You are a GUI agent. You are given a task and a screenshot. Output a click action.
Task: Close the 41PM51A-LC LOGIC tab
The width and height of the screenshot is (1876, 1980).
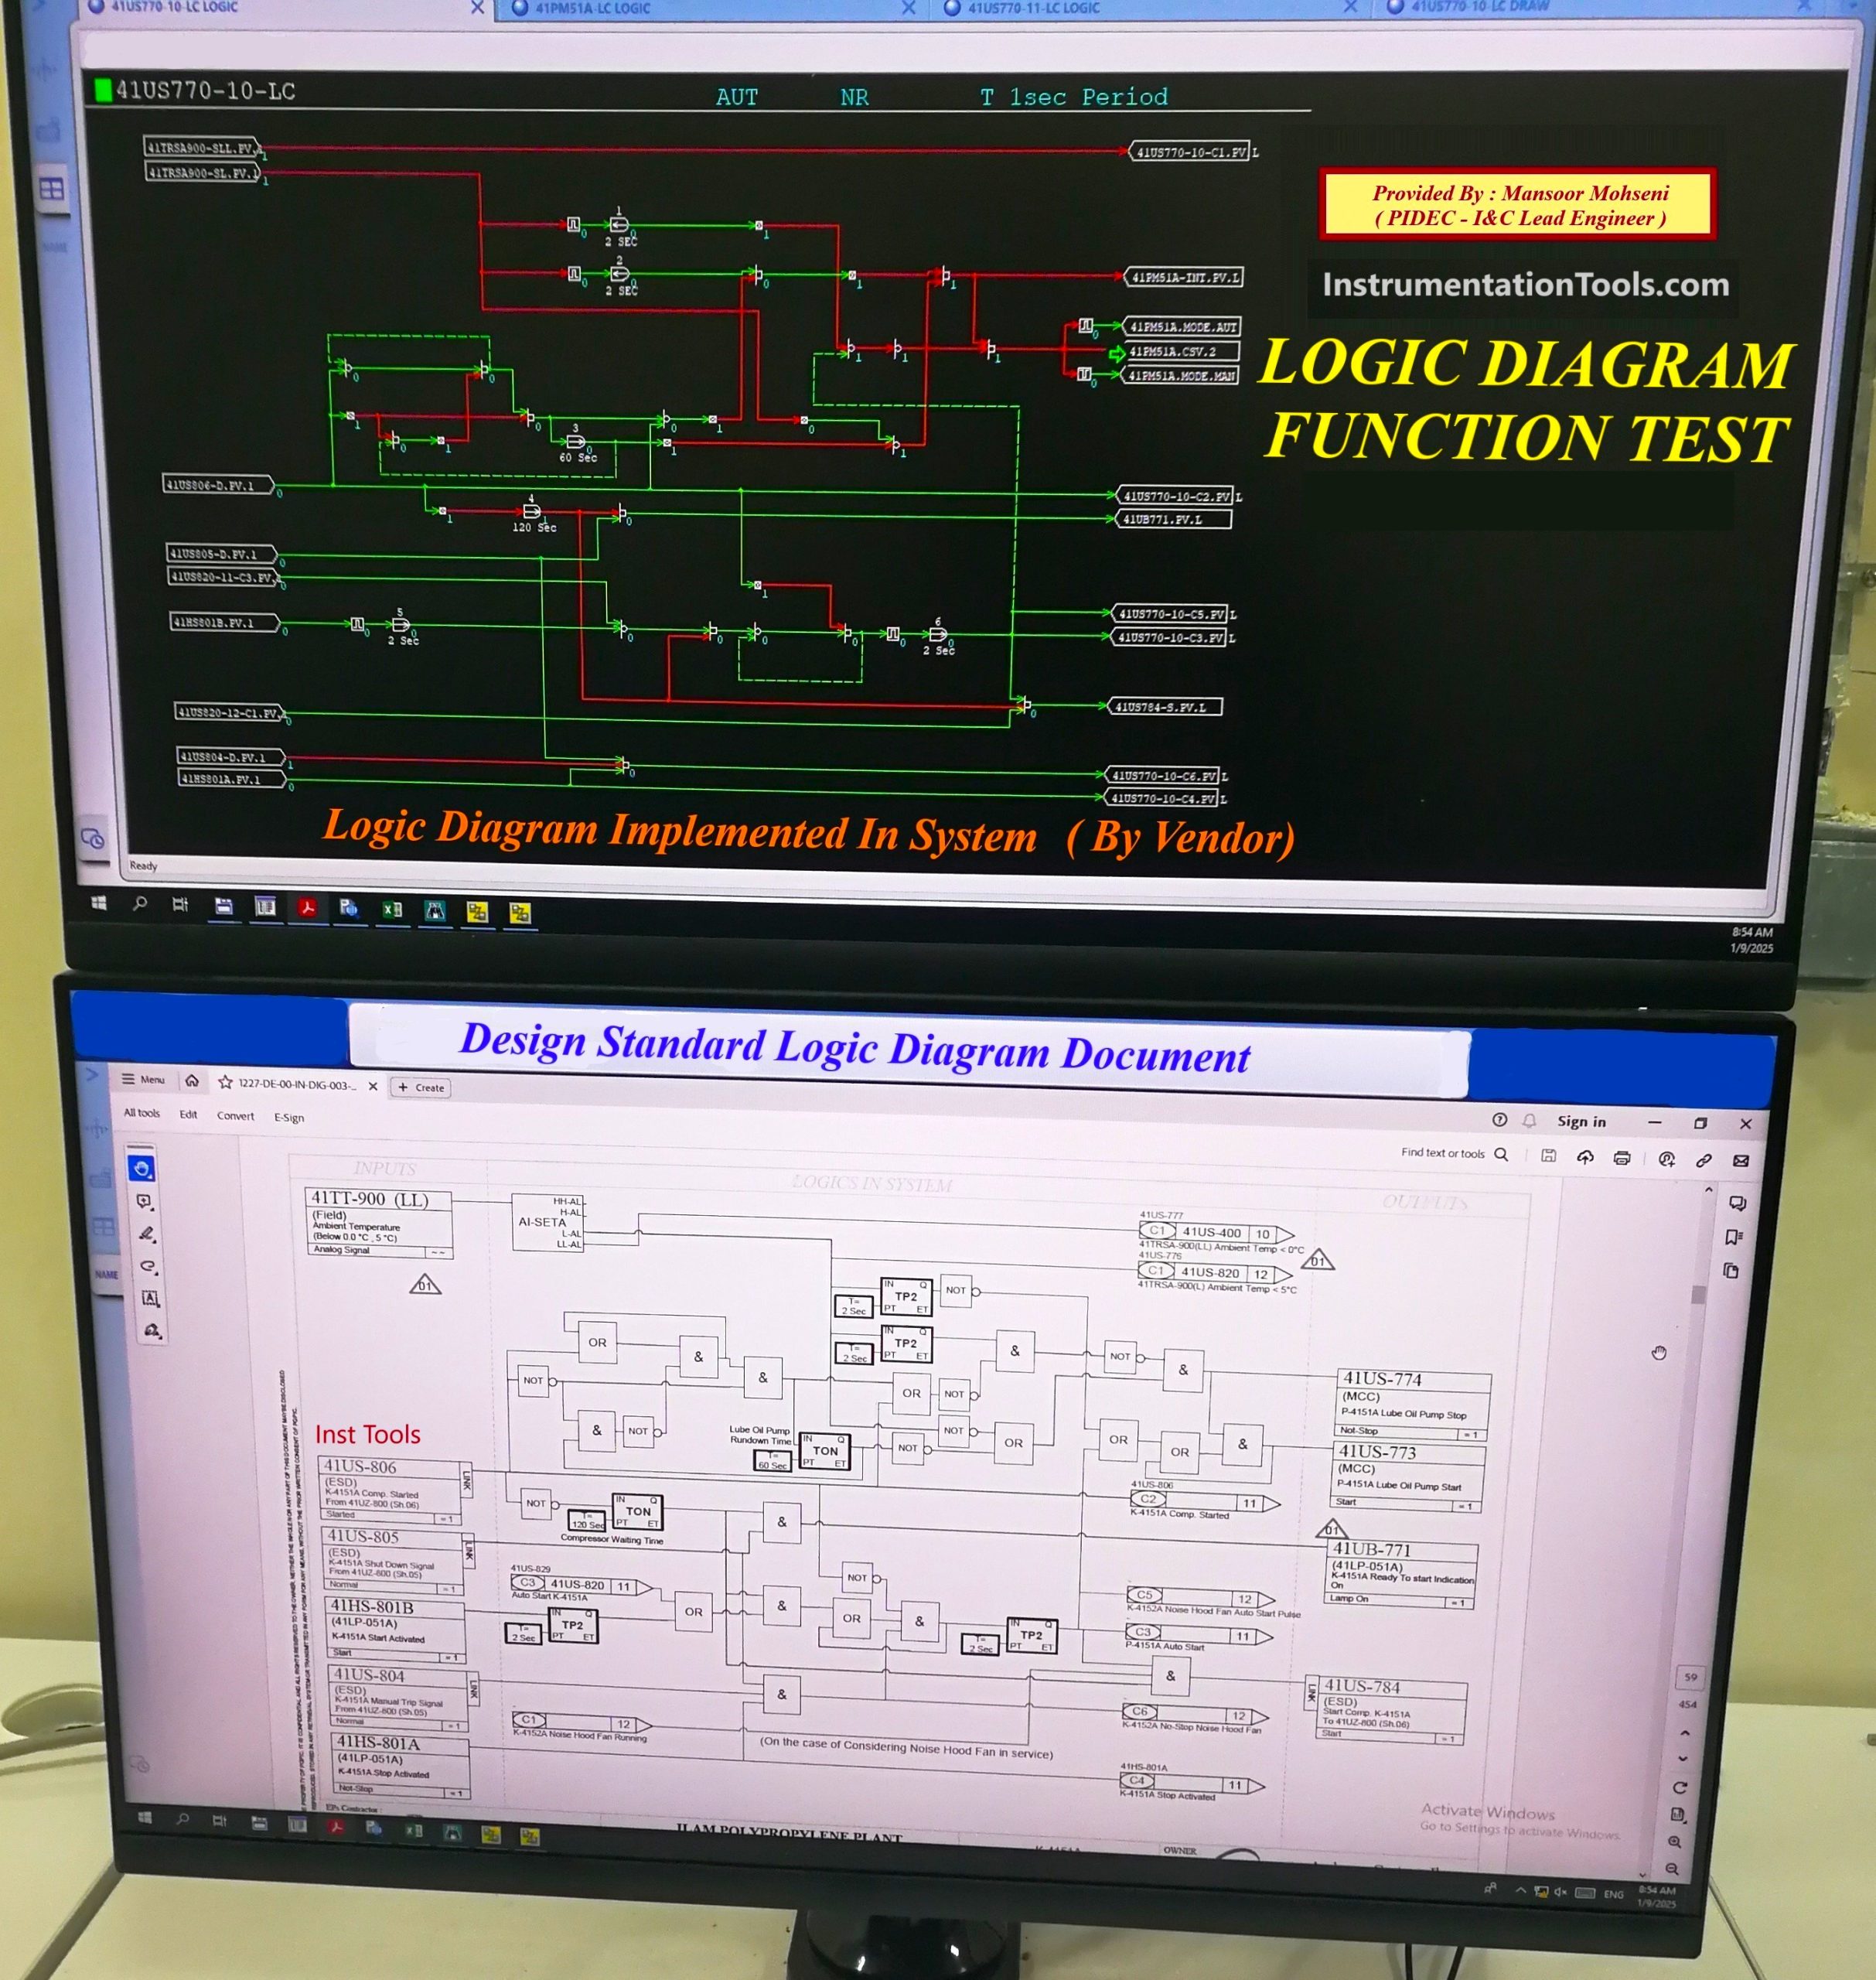coord(908,8)
